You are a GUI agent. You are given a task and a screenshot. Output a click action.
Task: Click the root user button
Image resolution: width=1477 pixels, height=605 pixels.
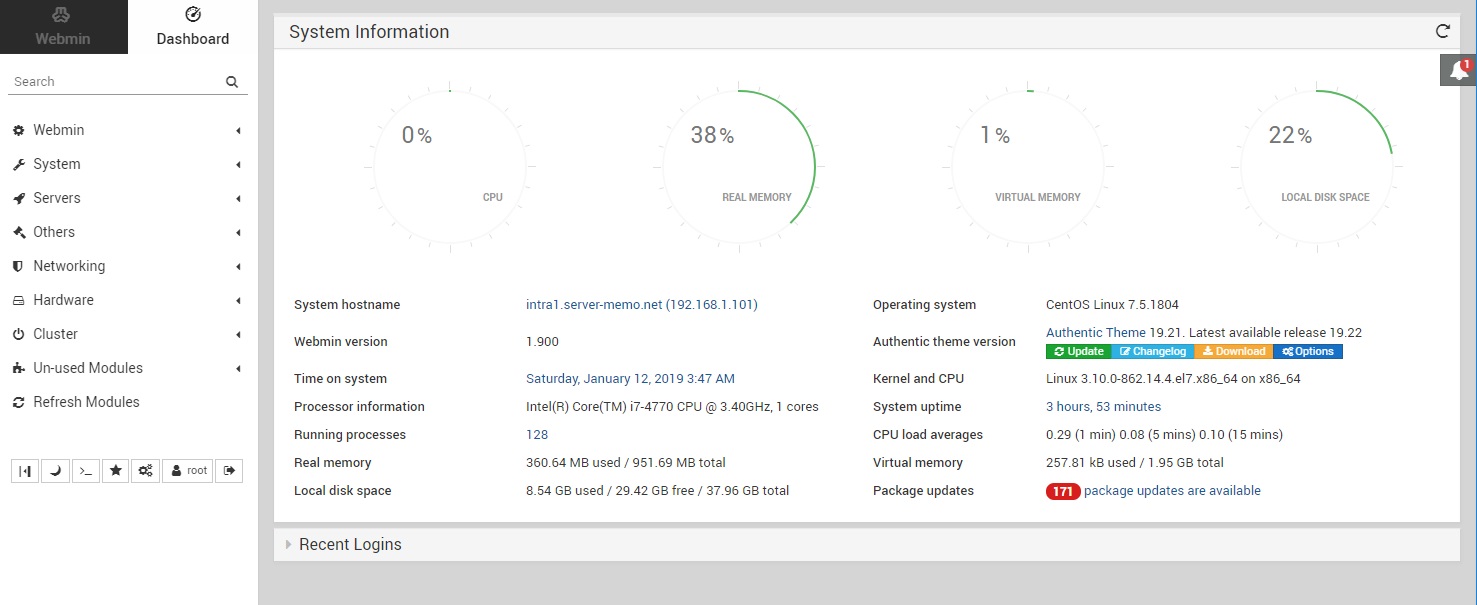[188, 471]
